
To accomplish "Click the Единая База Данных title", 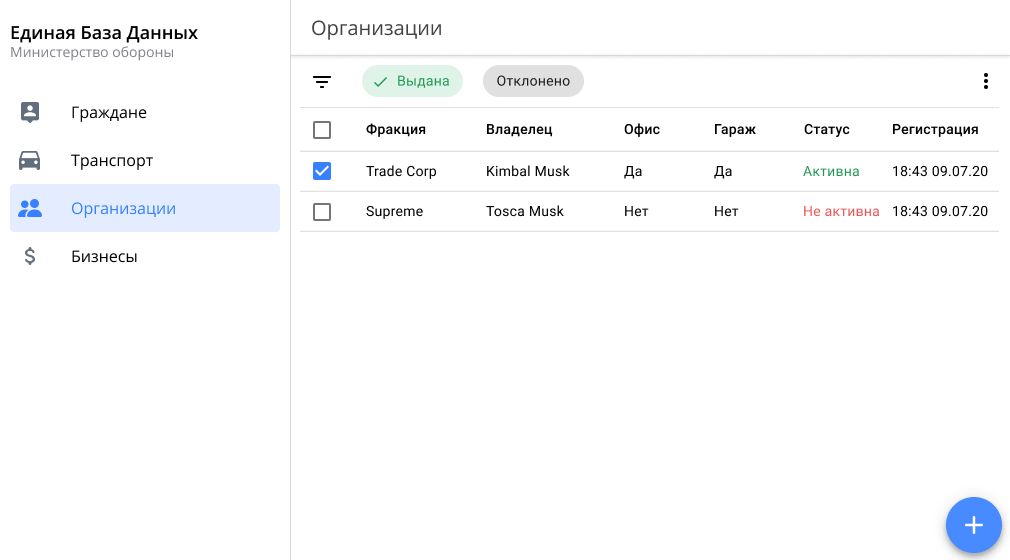I will [x=104, y=33].
